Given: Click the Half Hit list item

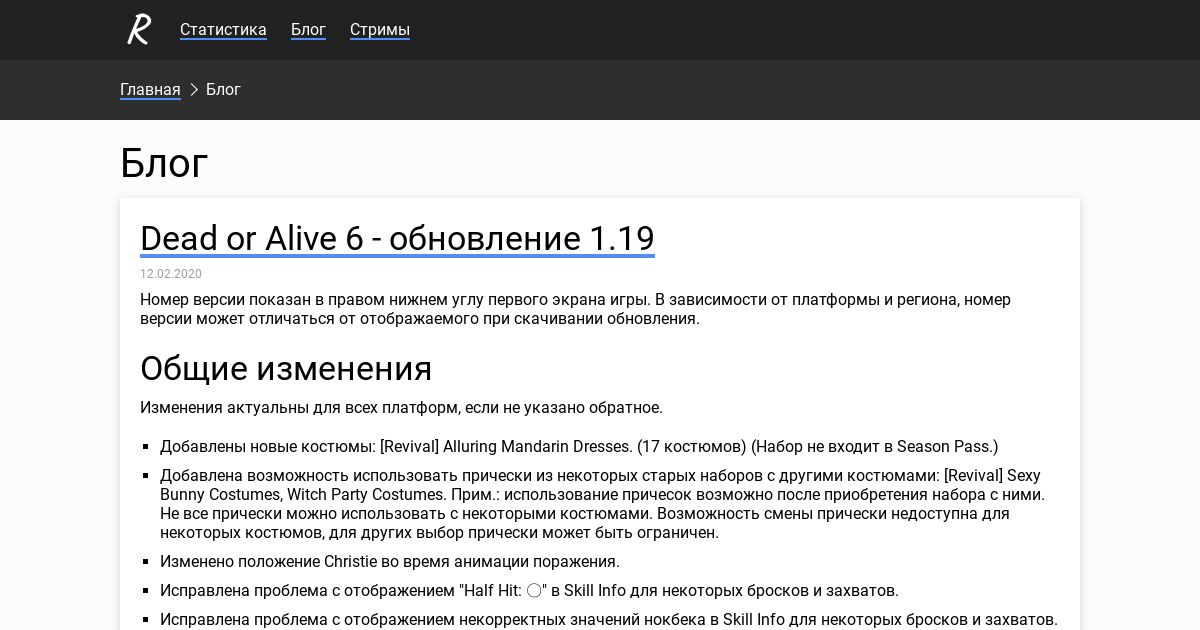Looking at the screenshot, I should (529, 591).
